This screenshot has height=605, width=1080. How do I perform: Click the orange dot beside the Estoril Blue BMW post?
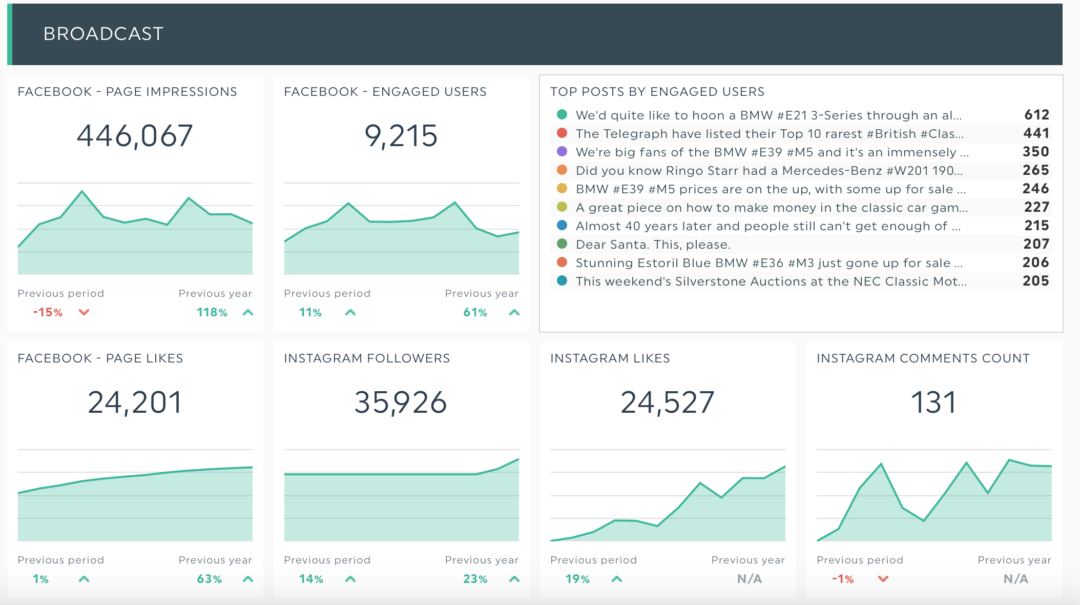click(x=561, y=262)
